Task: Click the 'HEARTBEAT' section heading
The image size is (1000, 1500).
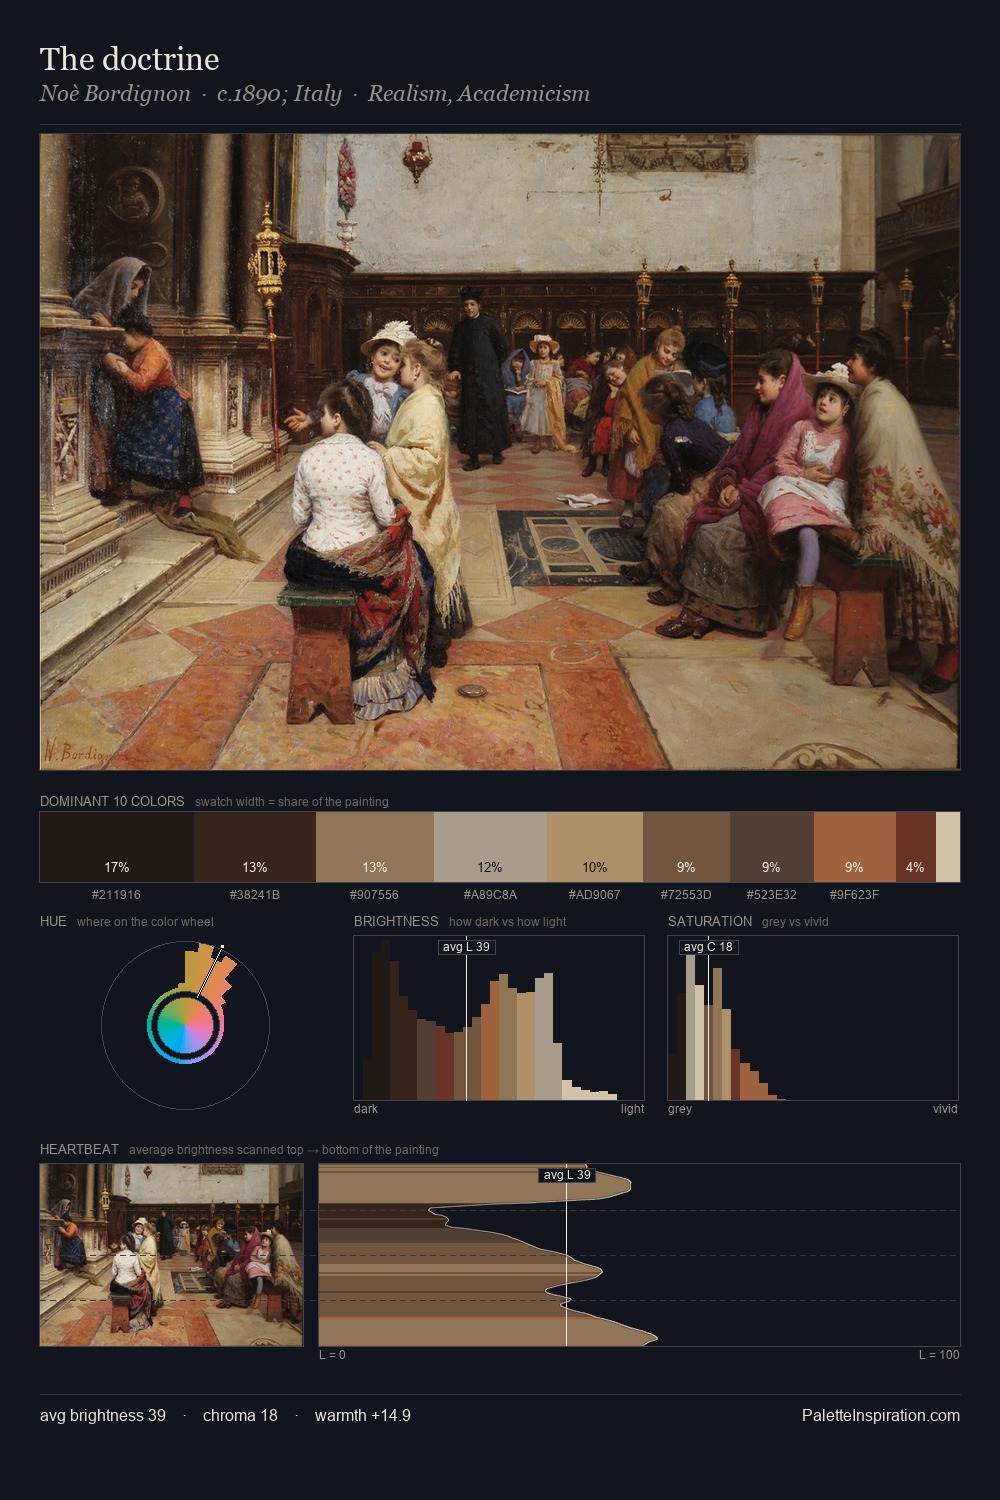Action: (79, 1150)
